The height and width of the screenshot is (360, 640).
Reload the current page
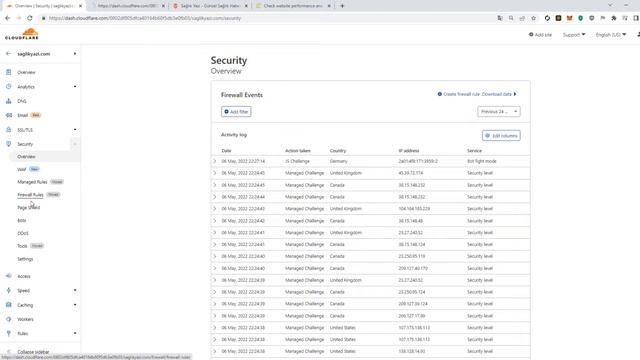coord(30,18)
